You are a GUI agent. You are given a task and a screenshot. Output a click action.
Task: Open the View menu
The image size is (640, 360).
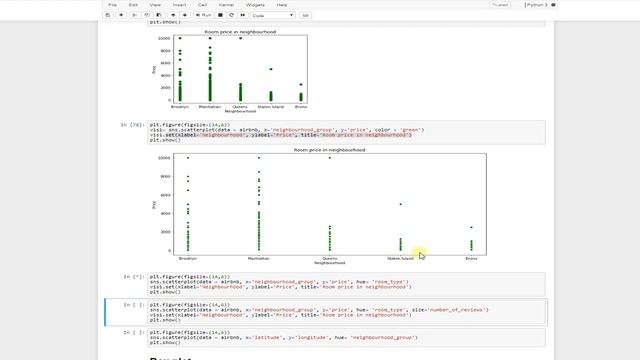pos(155,5)
